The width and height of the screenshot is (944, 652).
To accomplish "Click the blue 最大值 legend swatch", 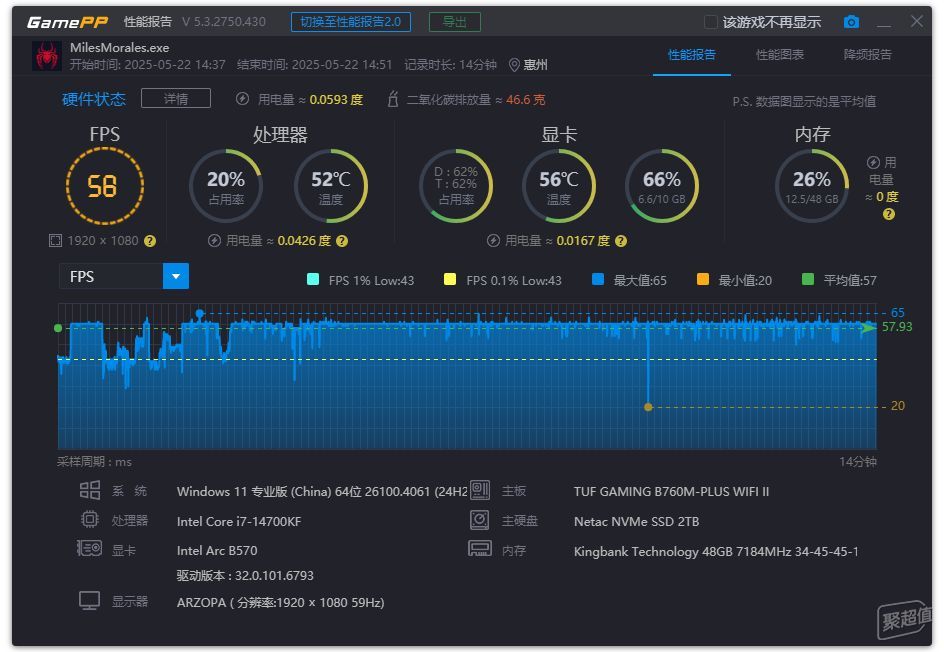I will [x=598, y=279].
